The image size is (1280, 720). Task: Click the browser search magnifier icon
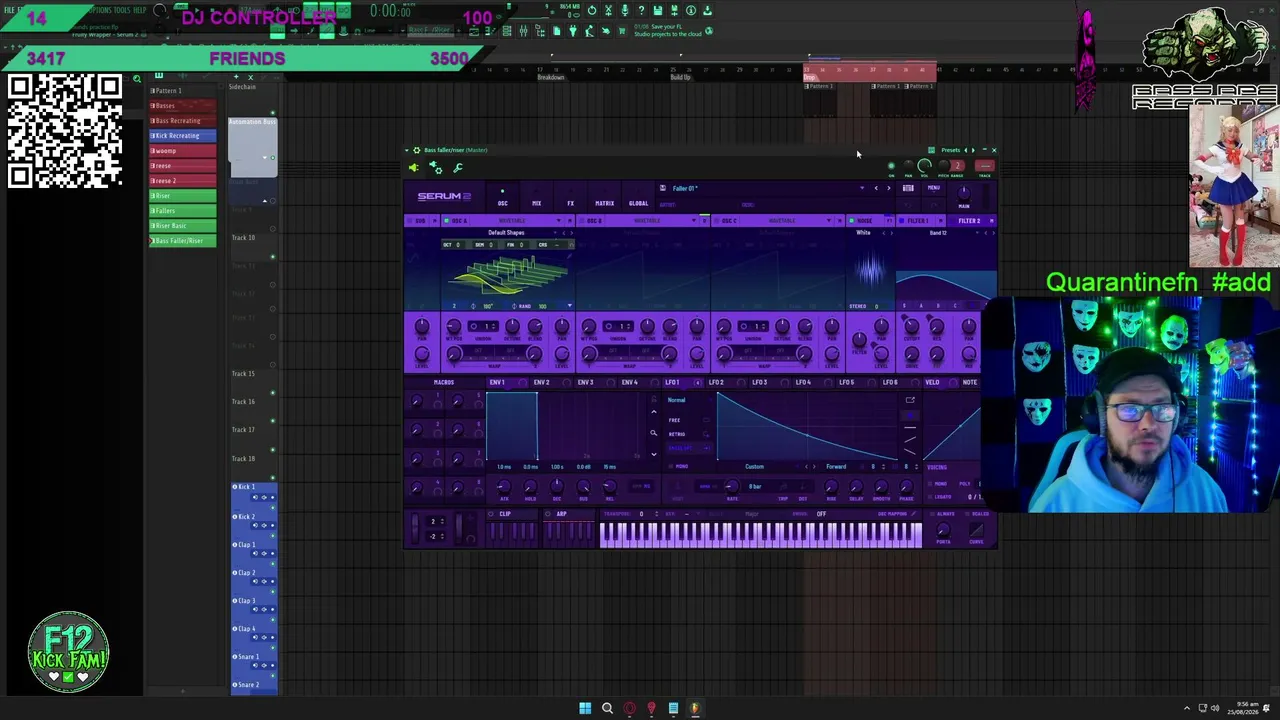point(137,78)
